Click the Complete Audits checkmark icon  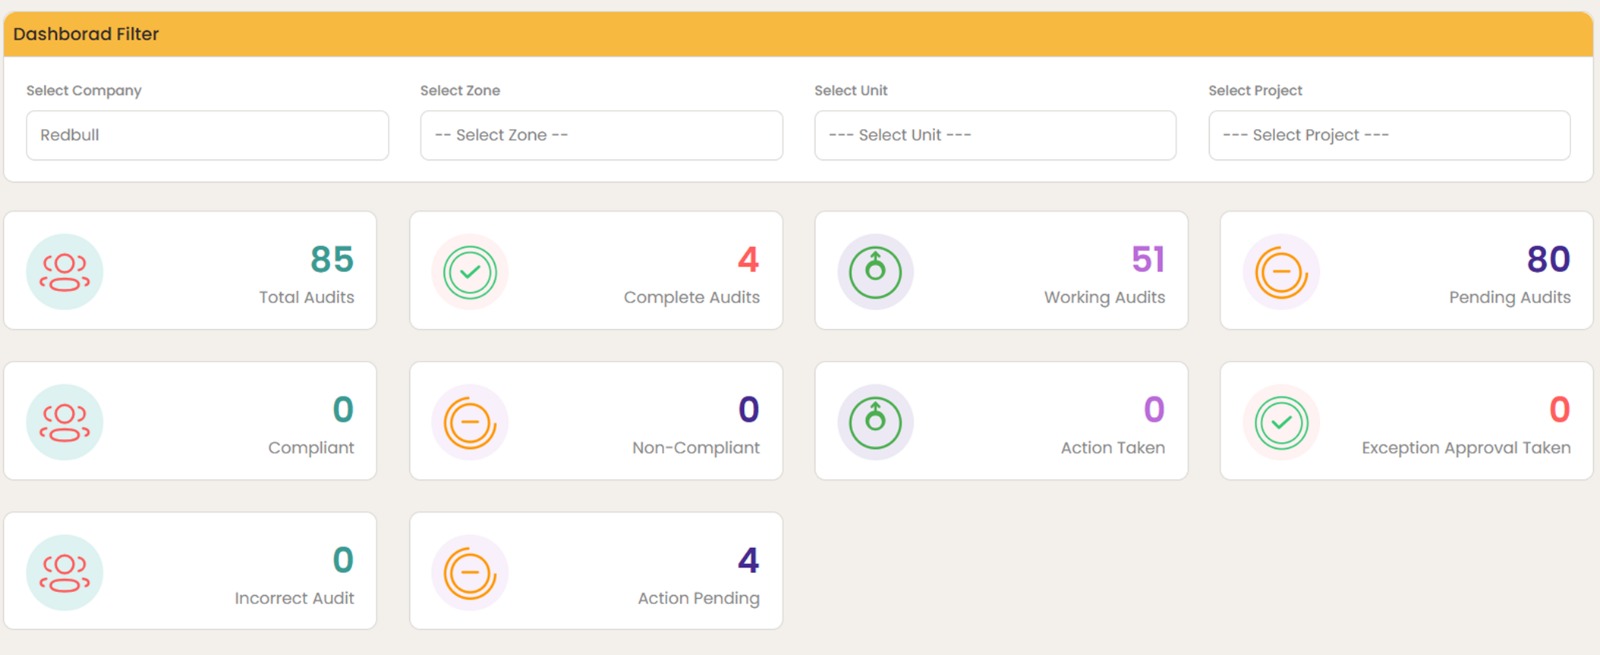point(470,272)
